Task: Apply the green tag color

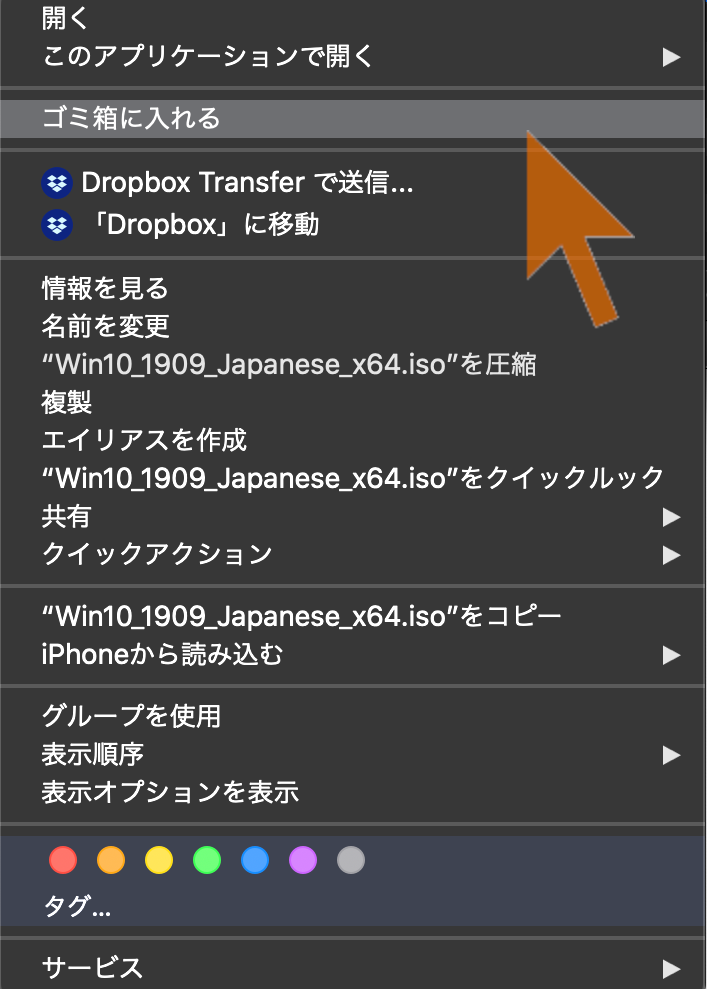Action: (x=207, y=860)
